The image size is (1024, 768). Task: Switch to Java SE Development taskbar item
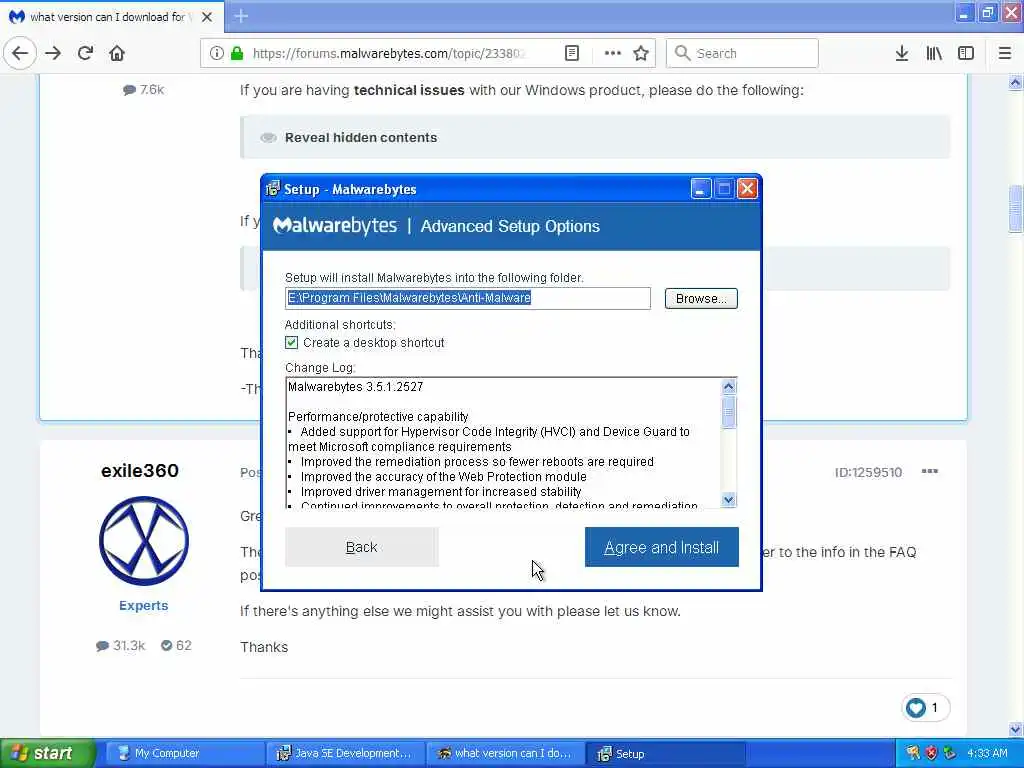click(x=345, y=753)
